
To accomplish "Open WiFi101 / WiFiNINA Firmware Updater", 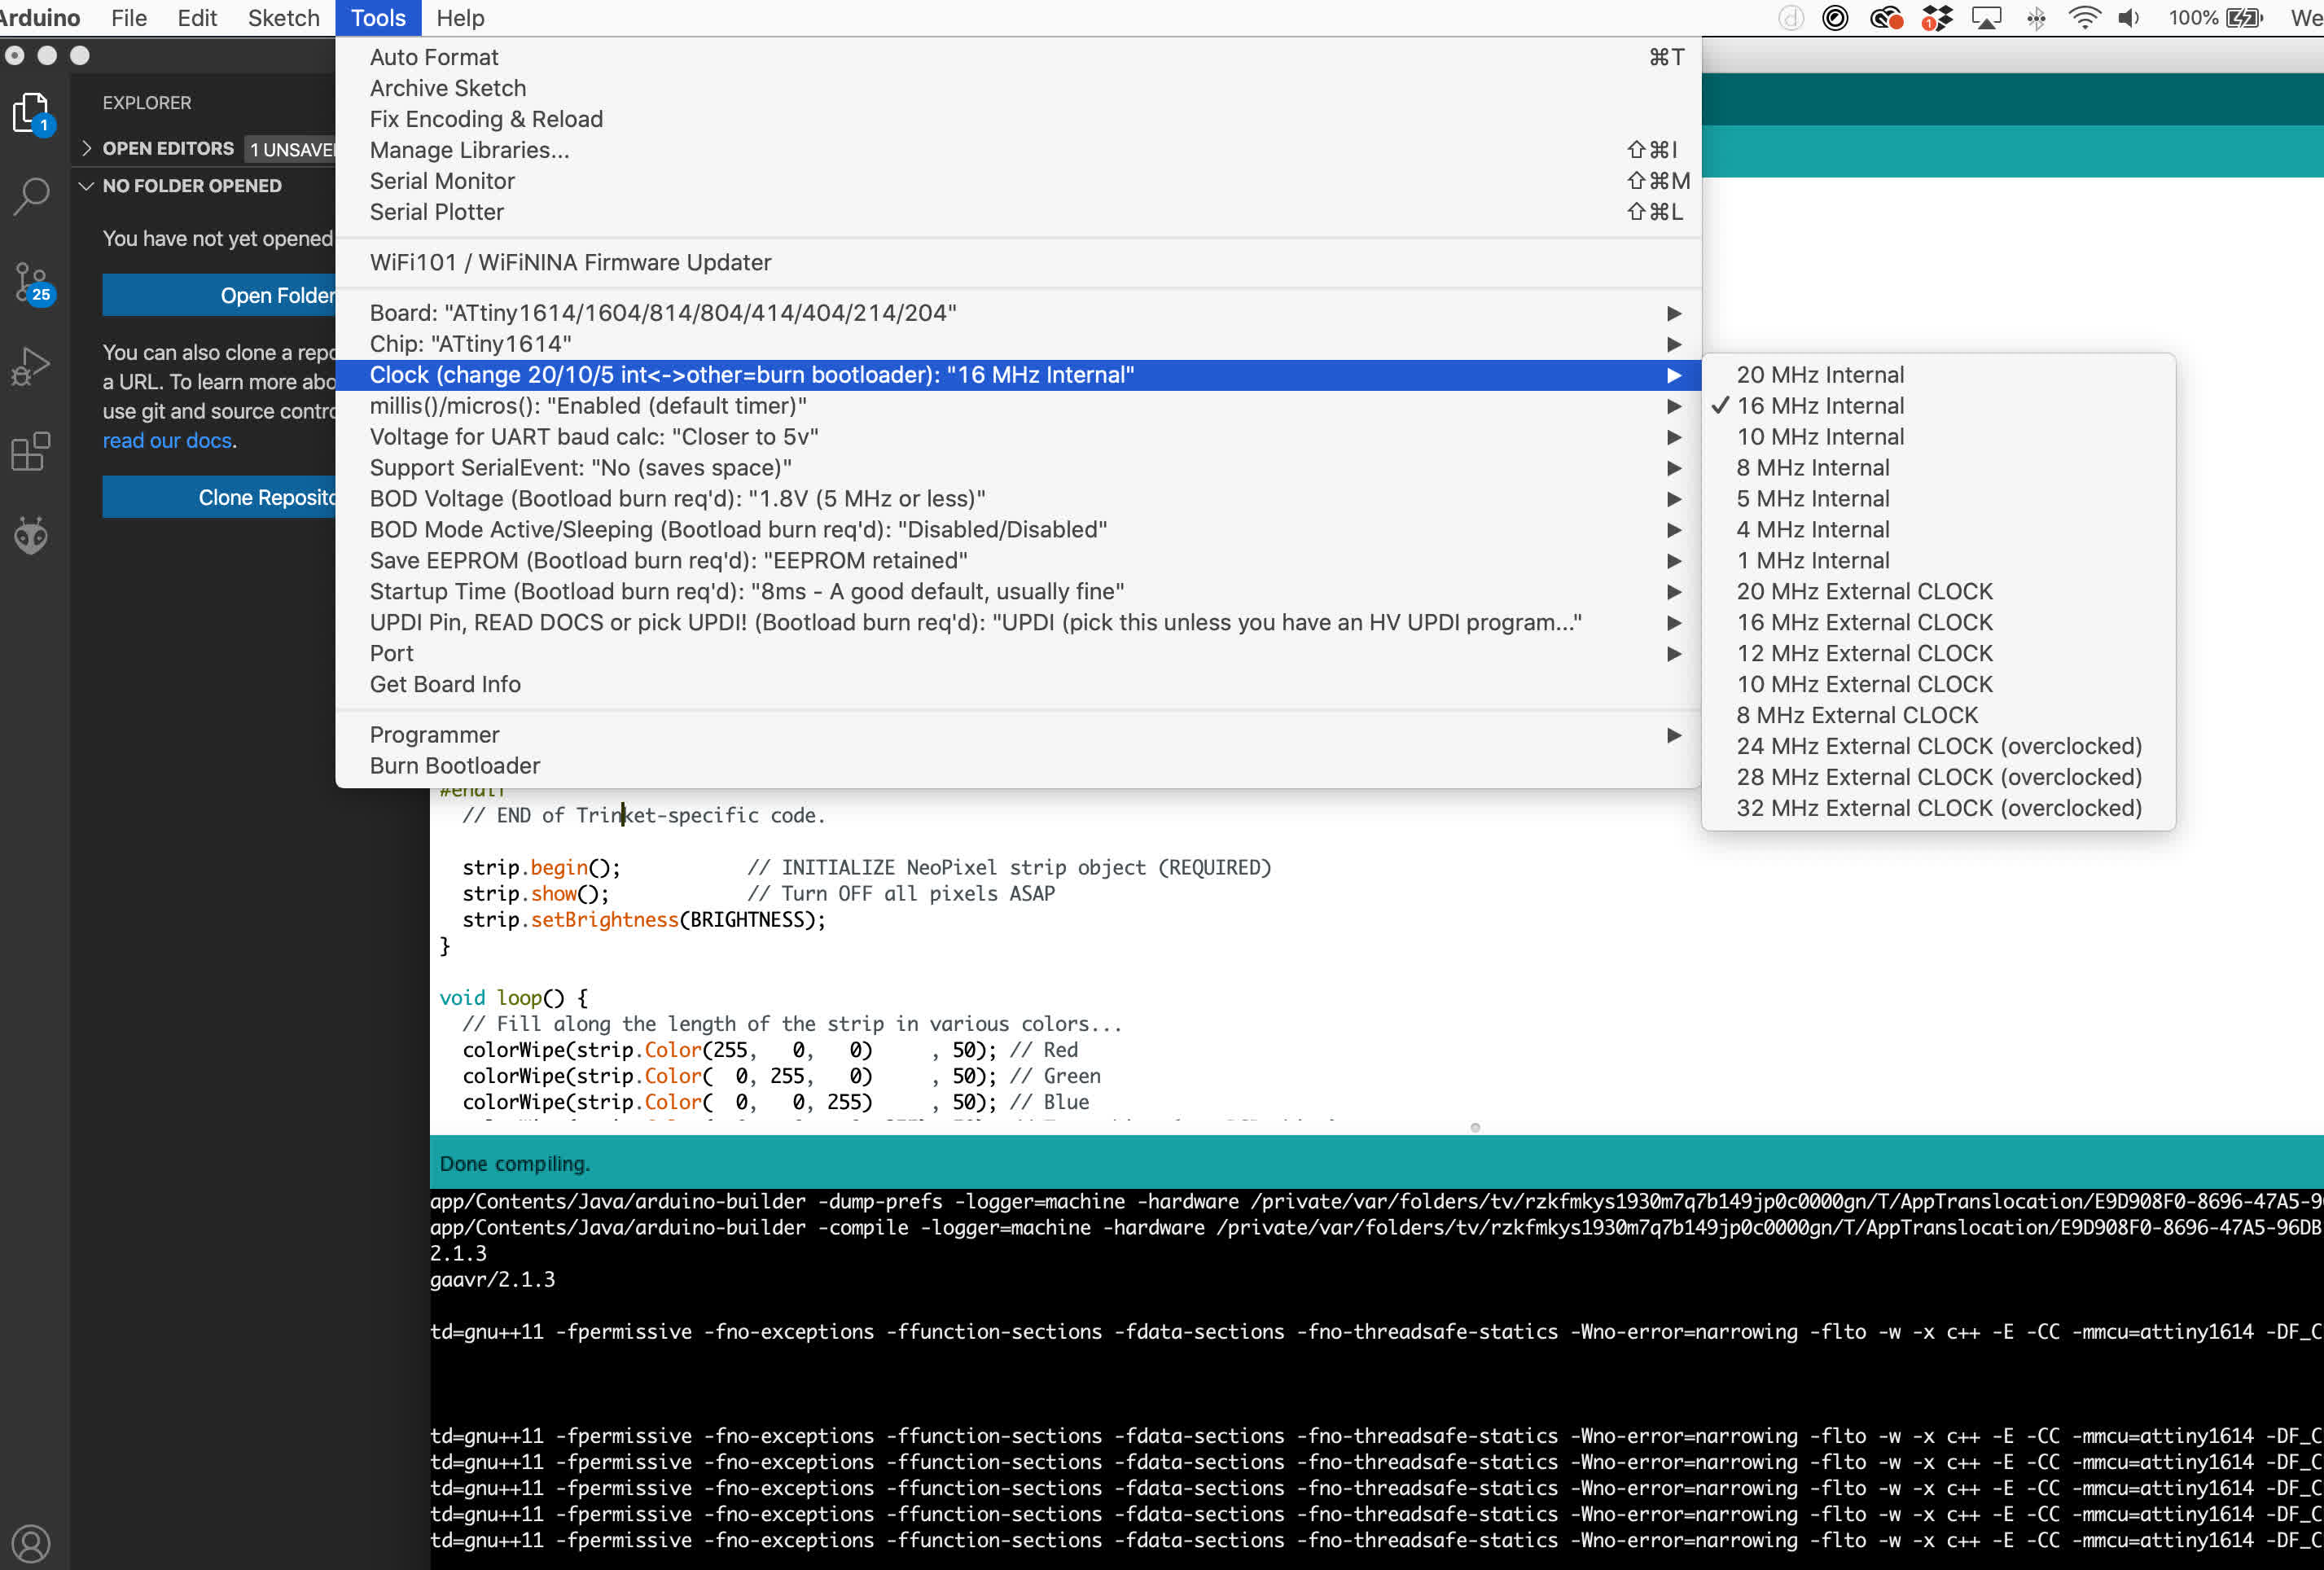I will (1018, 262).
